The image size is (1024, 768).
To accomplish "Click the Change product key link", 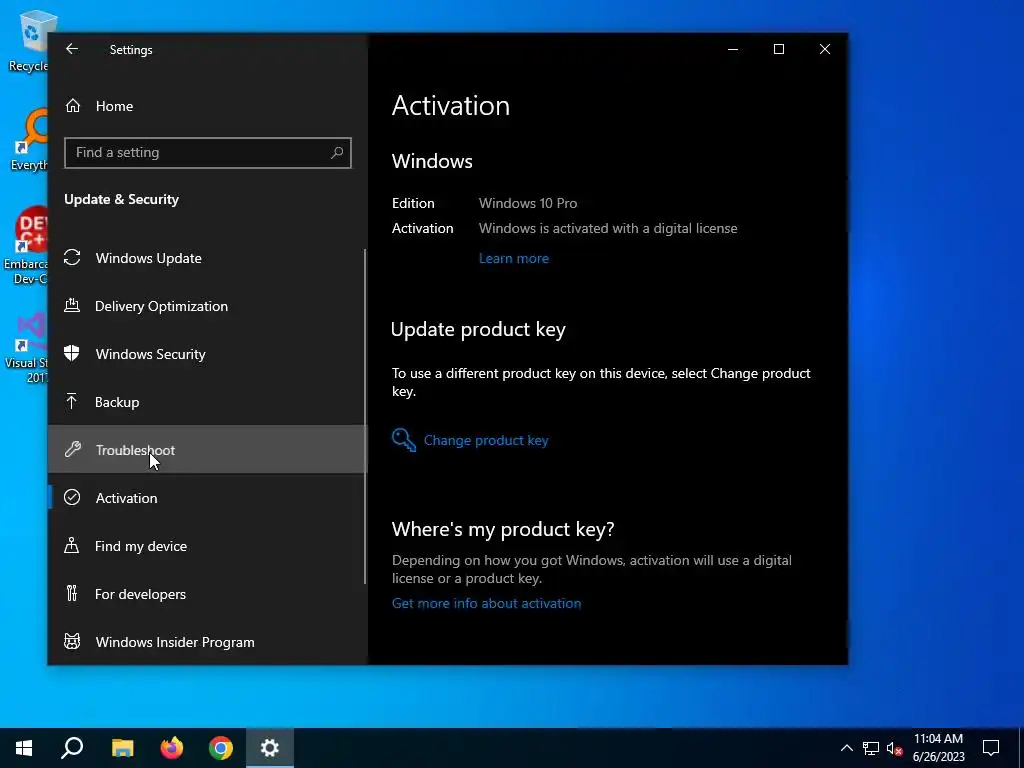I will pos(486,440).
